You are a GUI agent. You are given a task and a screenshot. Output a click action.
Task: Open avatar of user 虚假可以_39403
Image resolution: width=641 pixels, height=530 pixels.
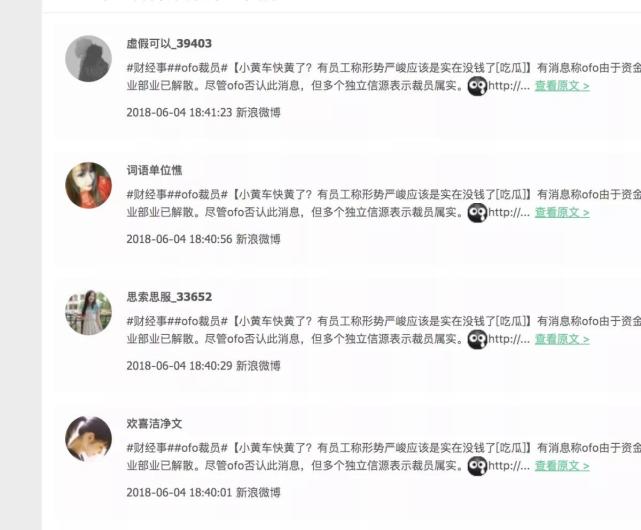pyautogui.click(x=88, y=58)
